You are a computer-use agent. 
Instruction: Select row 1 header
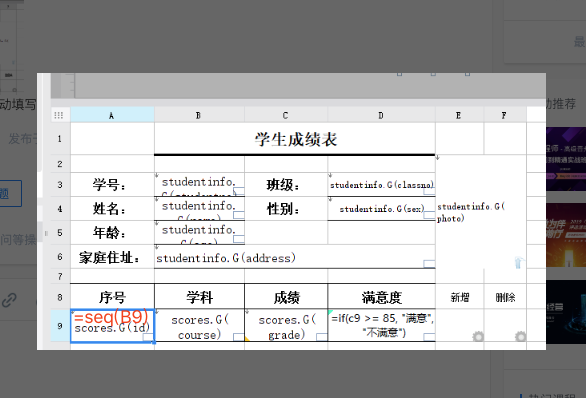[x=60, y=139]
